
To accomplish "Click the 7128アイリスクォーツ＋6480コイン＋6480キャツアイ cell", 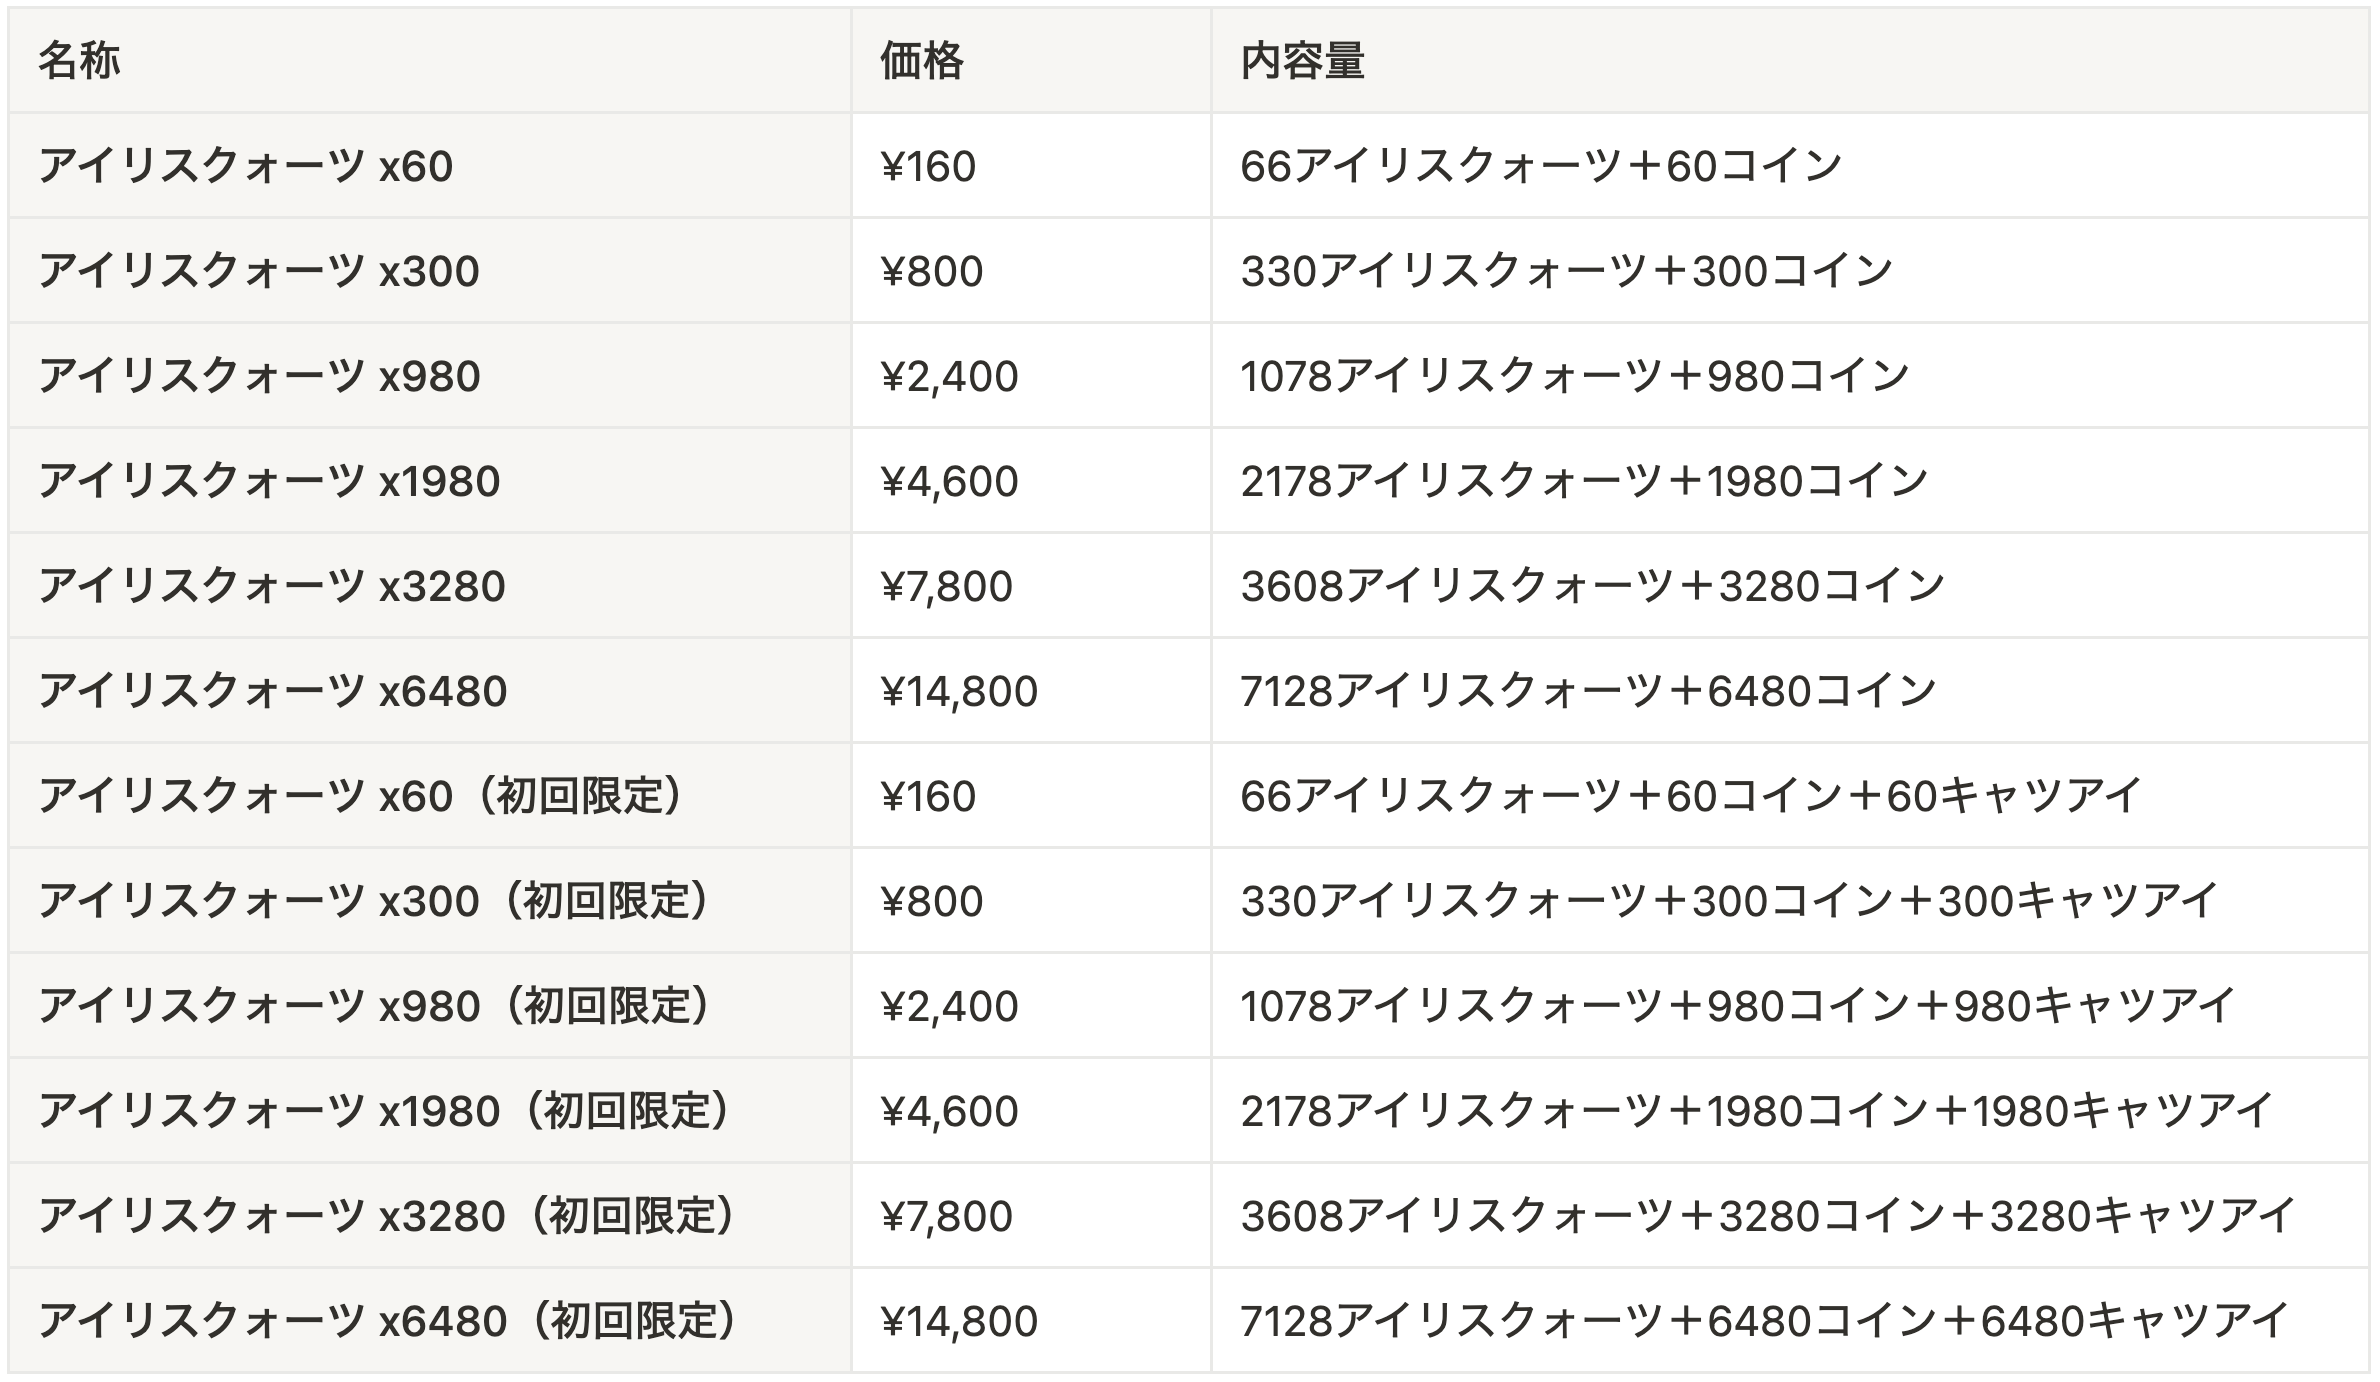I will coord(1765,1321).
